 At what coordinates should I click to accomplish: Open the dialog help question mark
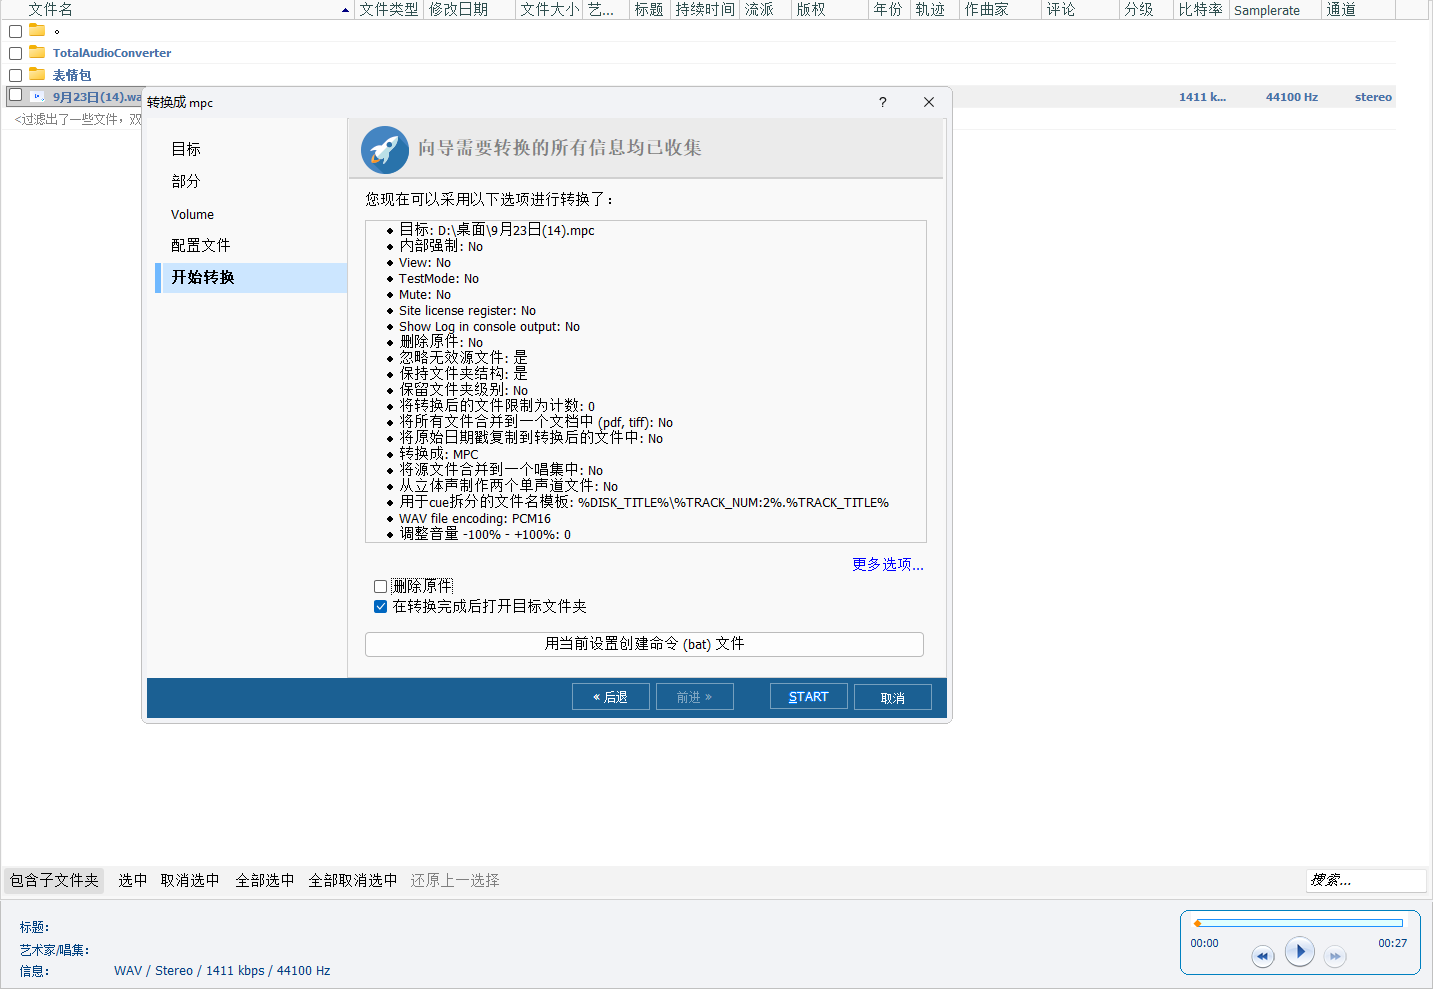pos(882,102)
